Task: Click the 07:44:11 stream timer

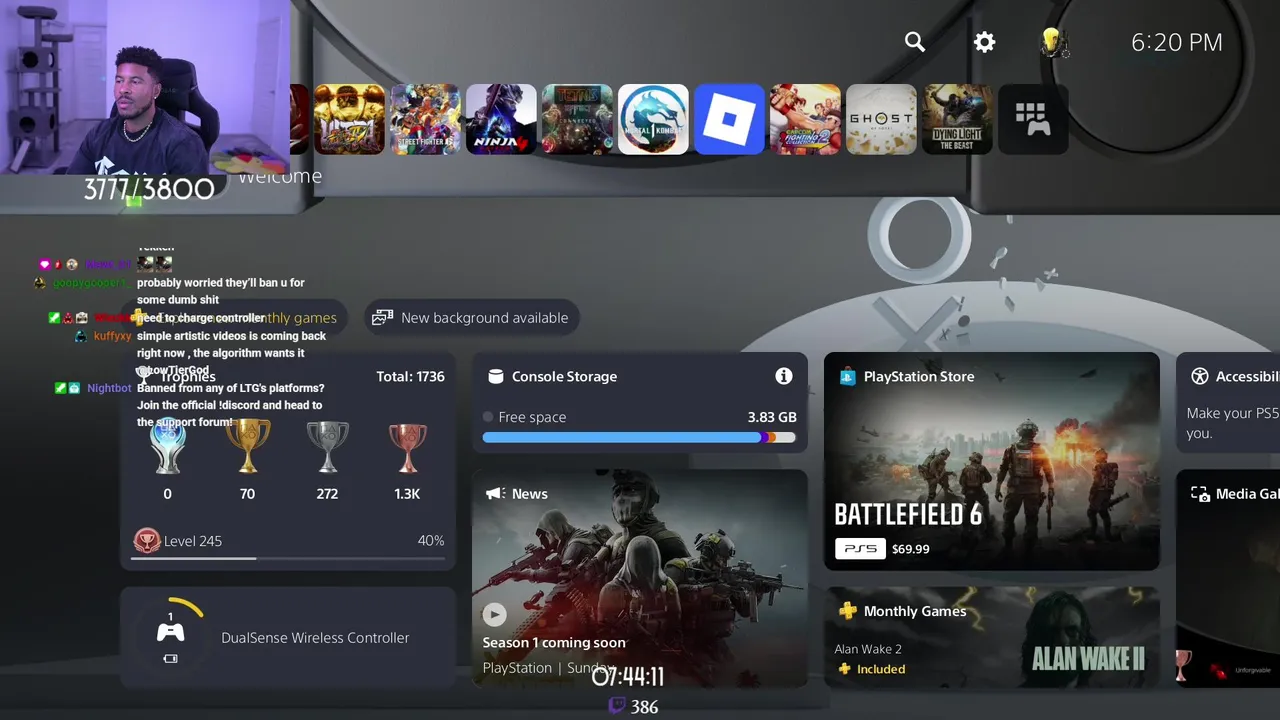Action: point(628,677)
